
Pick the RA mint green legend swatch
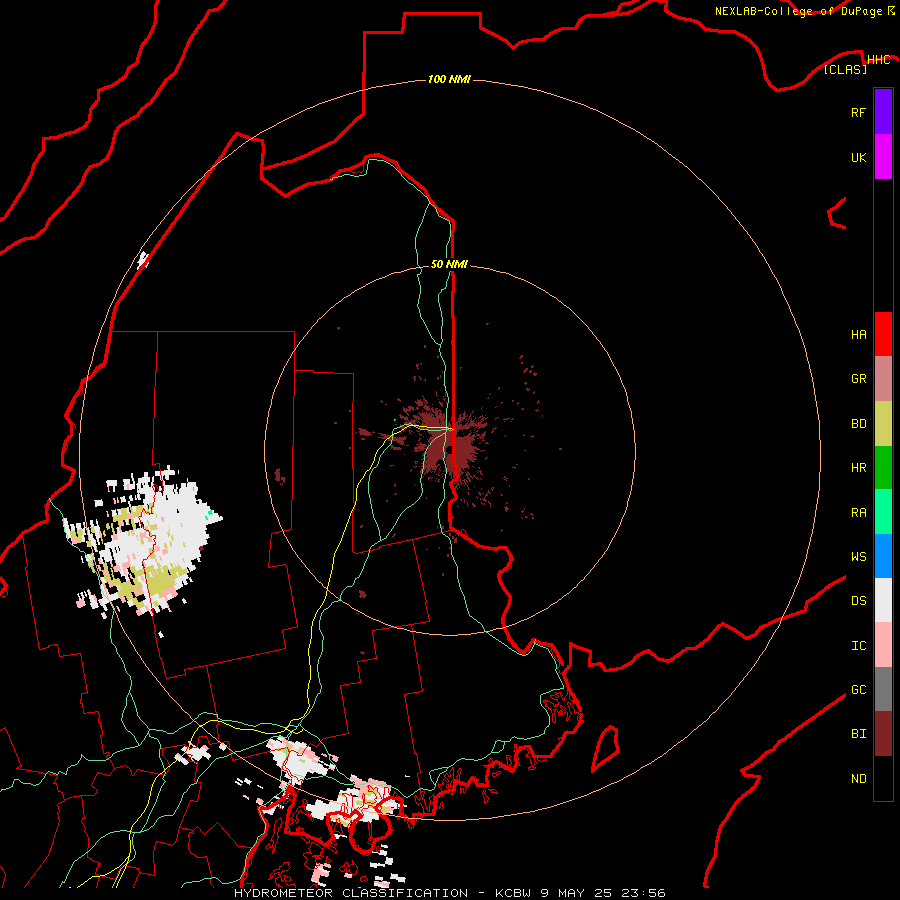click(x=883, y=512)
